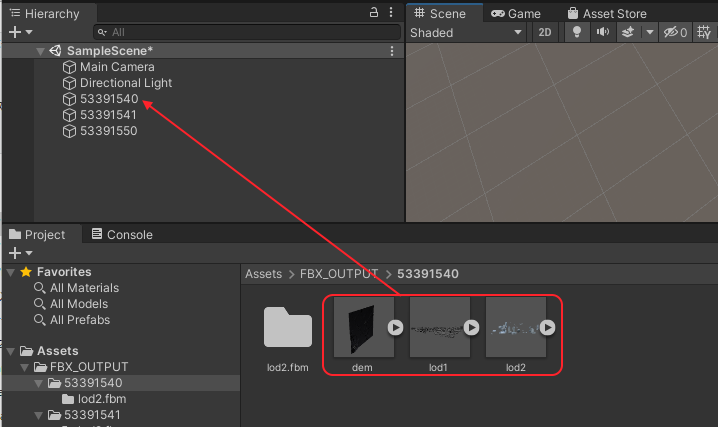720x430 pixels.
Task: Select the 53391540 folder in tree
Action: [93, 383]
